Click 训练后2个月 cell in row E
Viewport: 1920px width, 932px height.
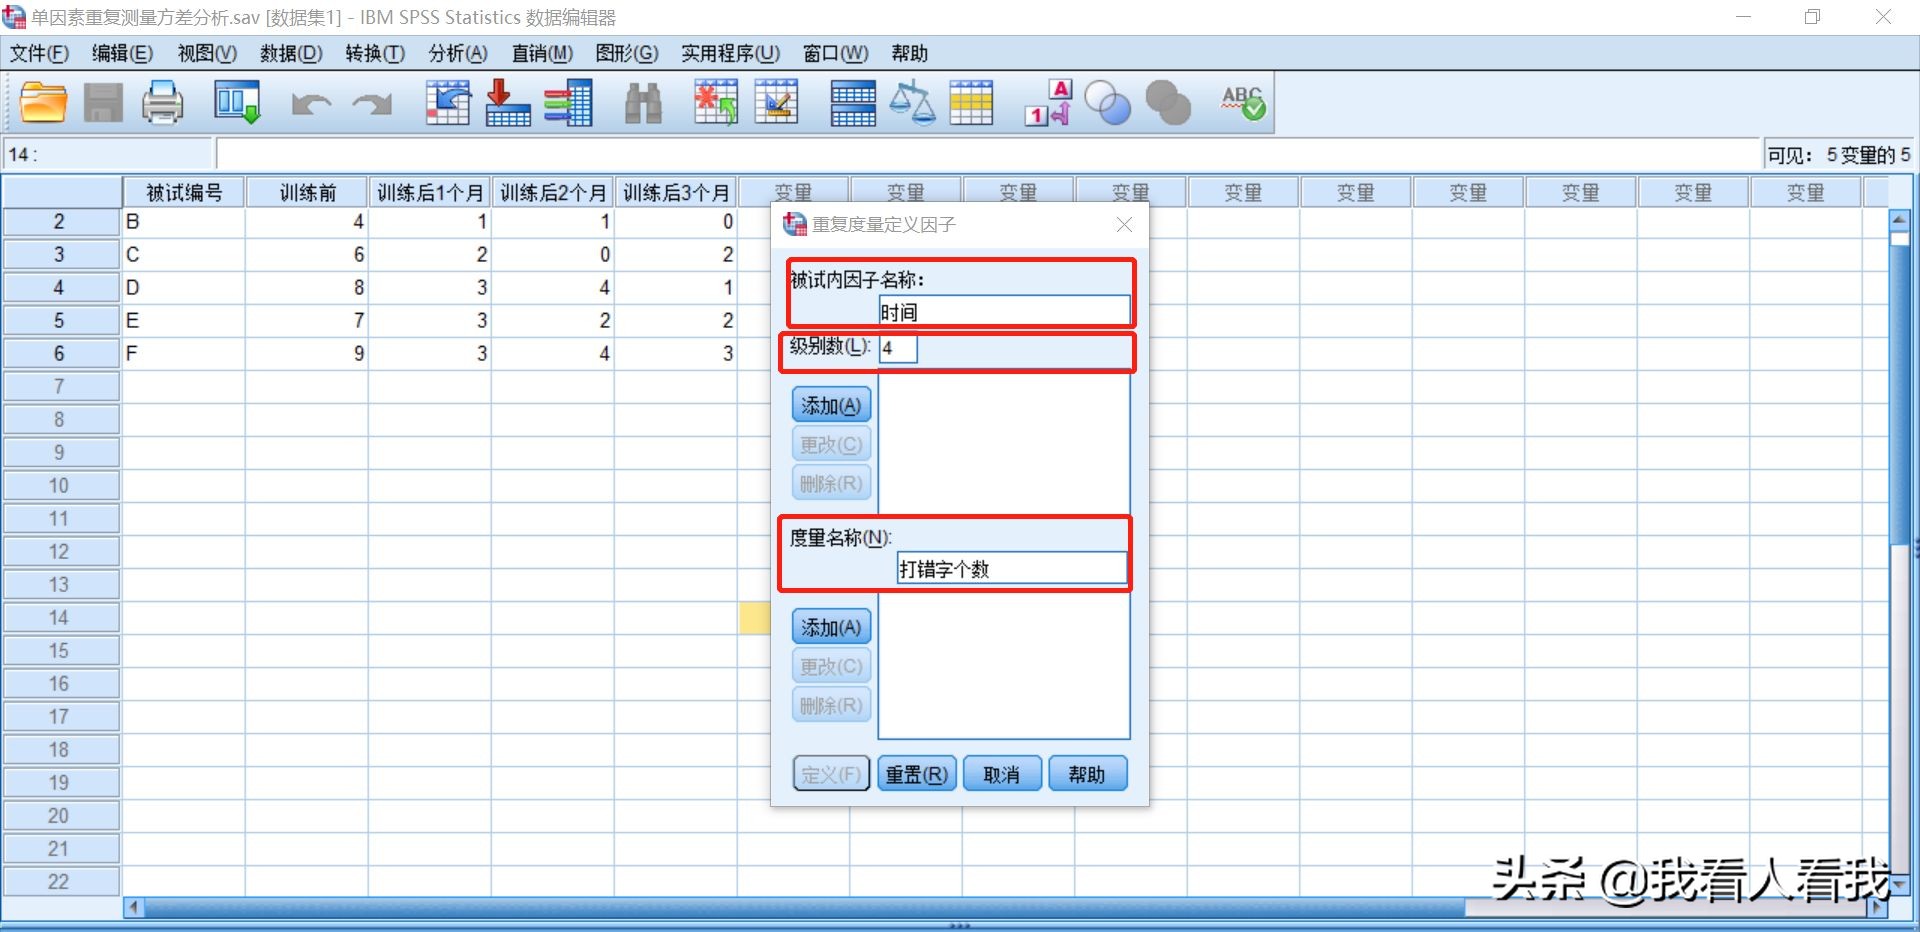tap(553, 321)
